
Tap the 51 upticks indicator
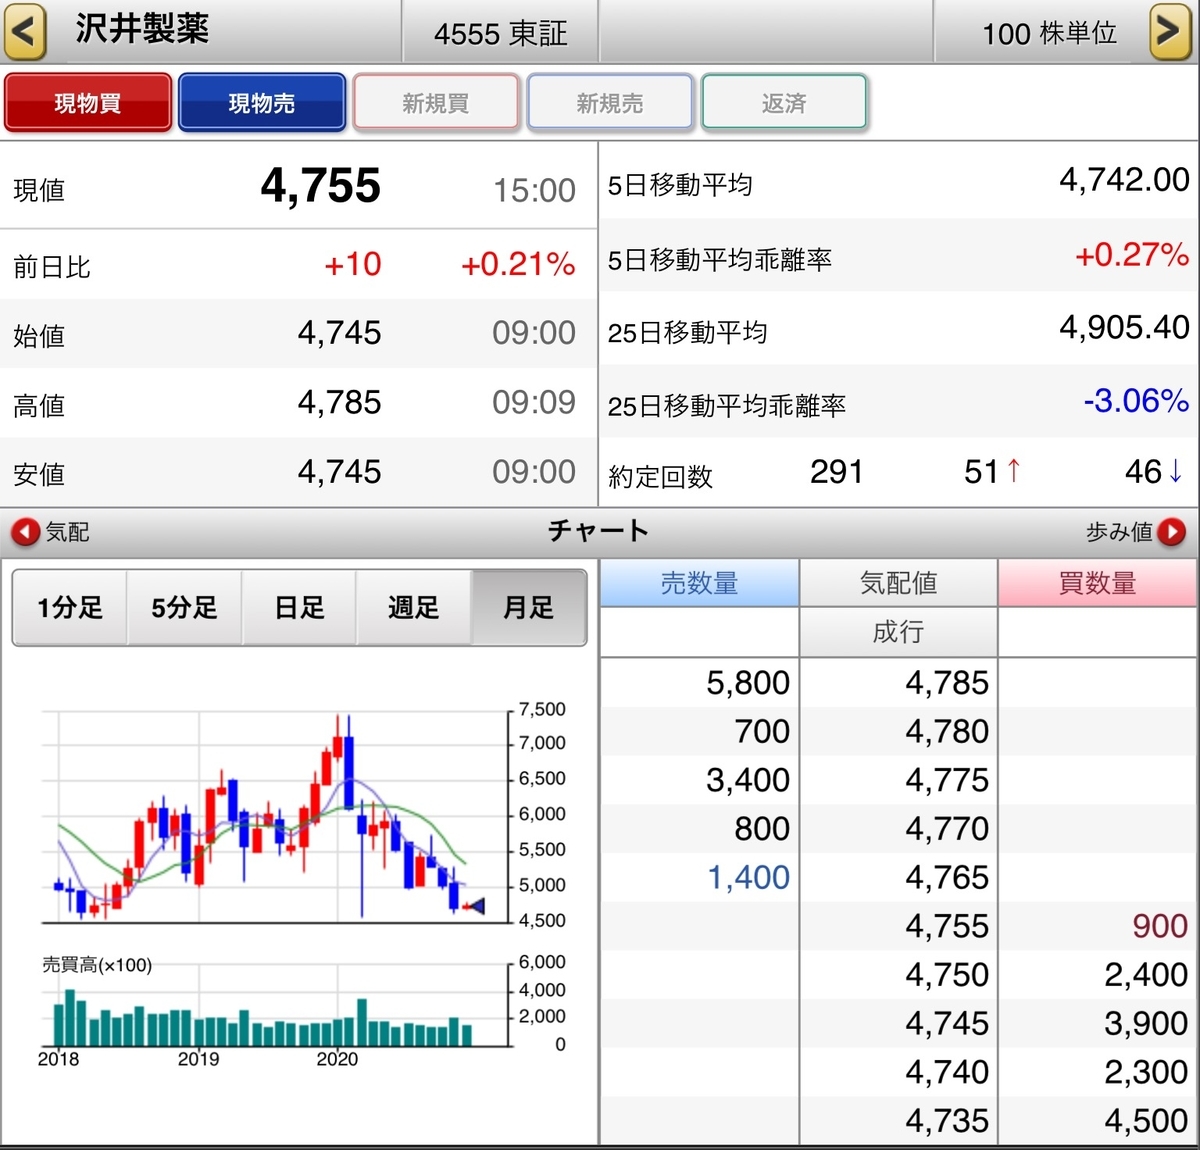(993, 472)
